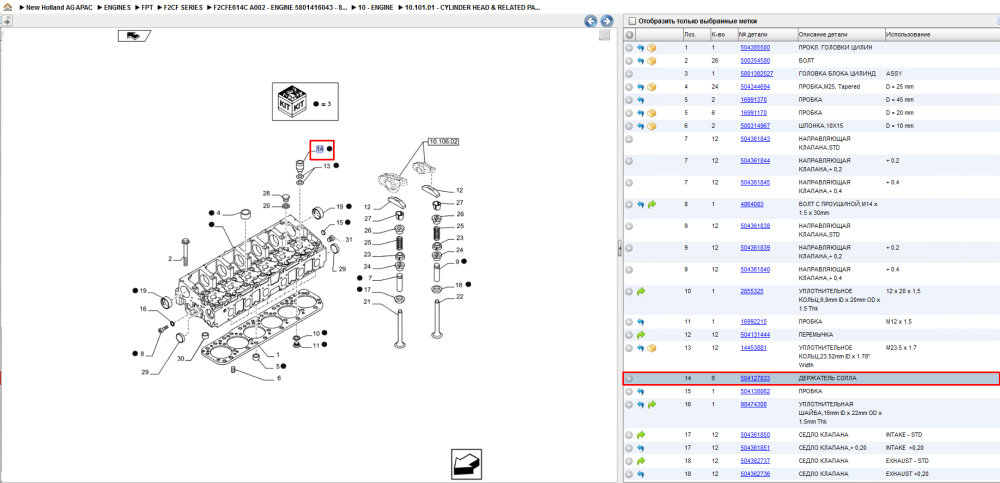1000x483 pixels.
Task: Click the KIT legend icon in the diagram
Action: (x=293, y=102)
